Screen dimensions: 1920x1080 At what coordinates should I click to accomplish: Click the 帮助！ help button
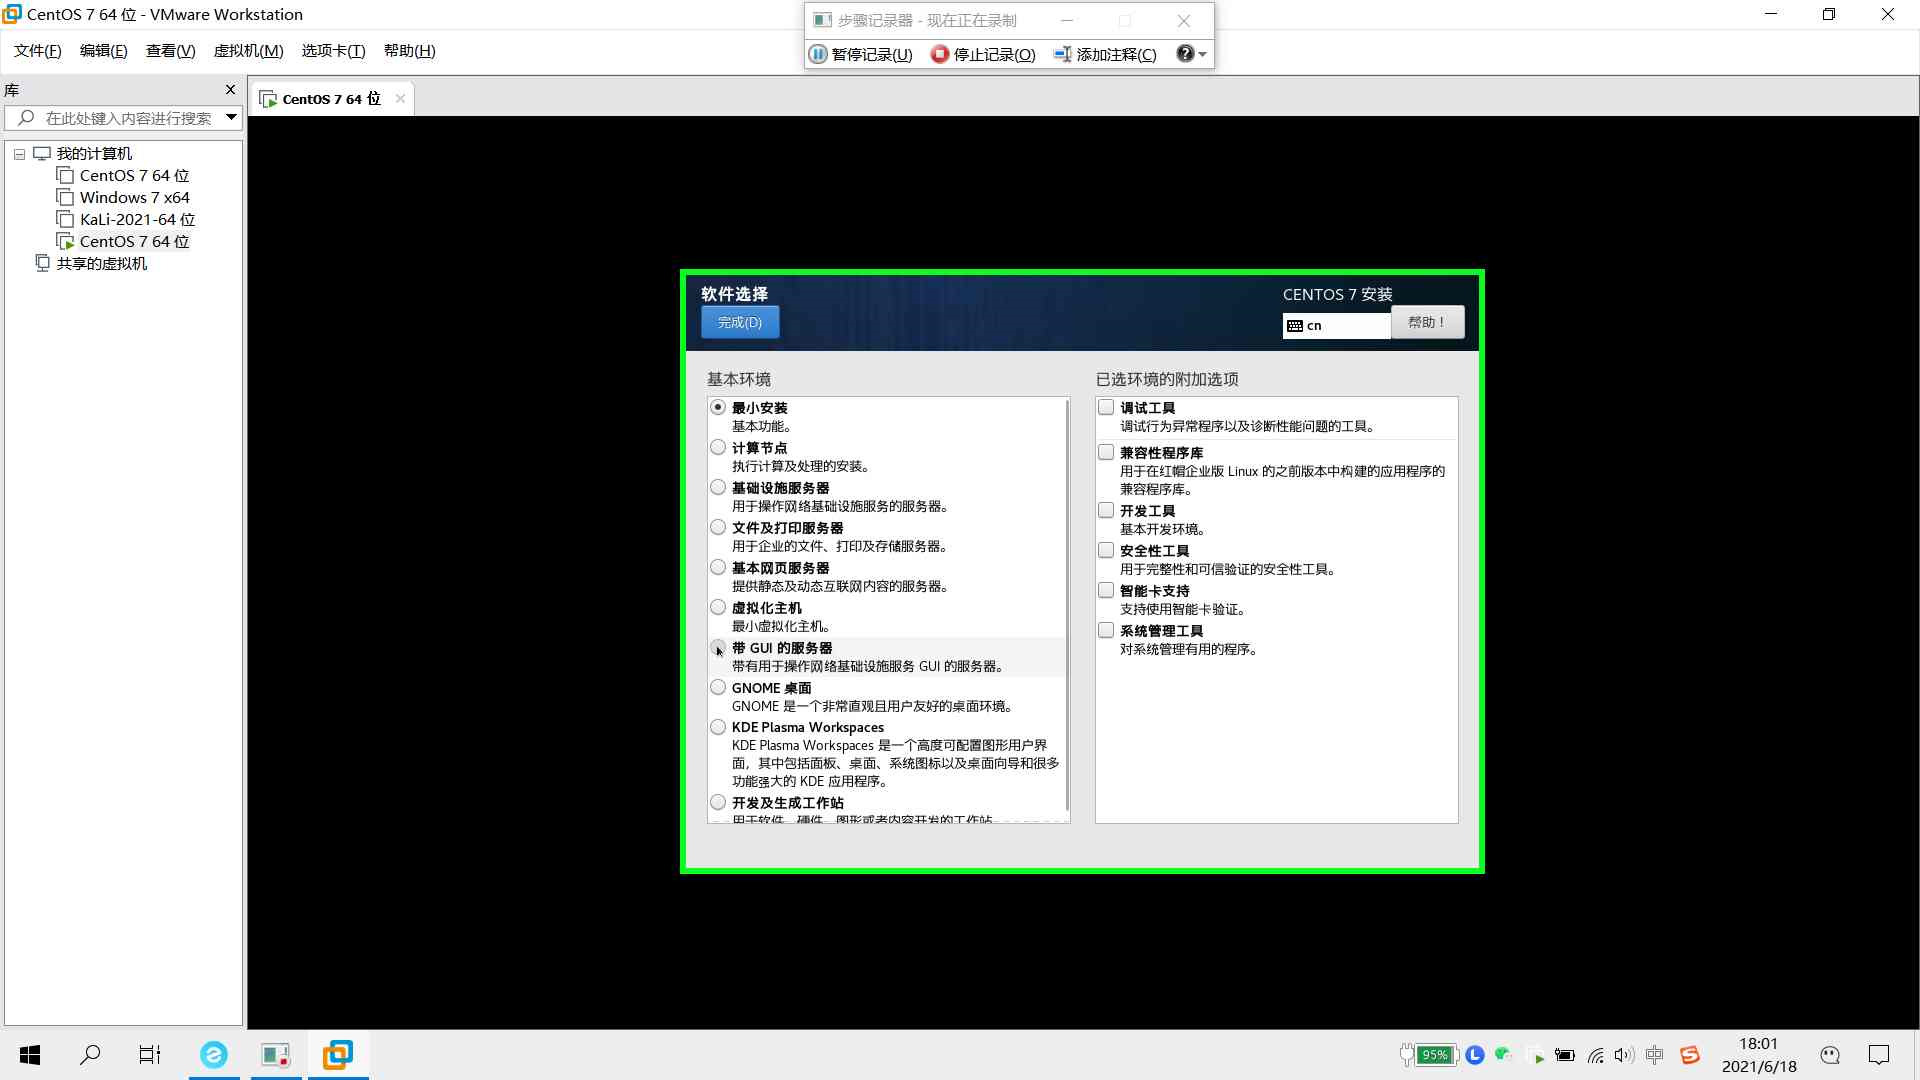click(x=1427, y=322)
